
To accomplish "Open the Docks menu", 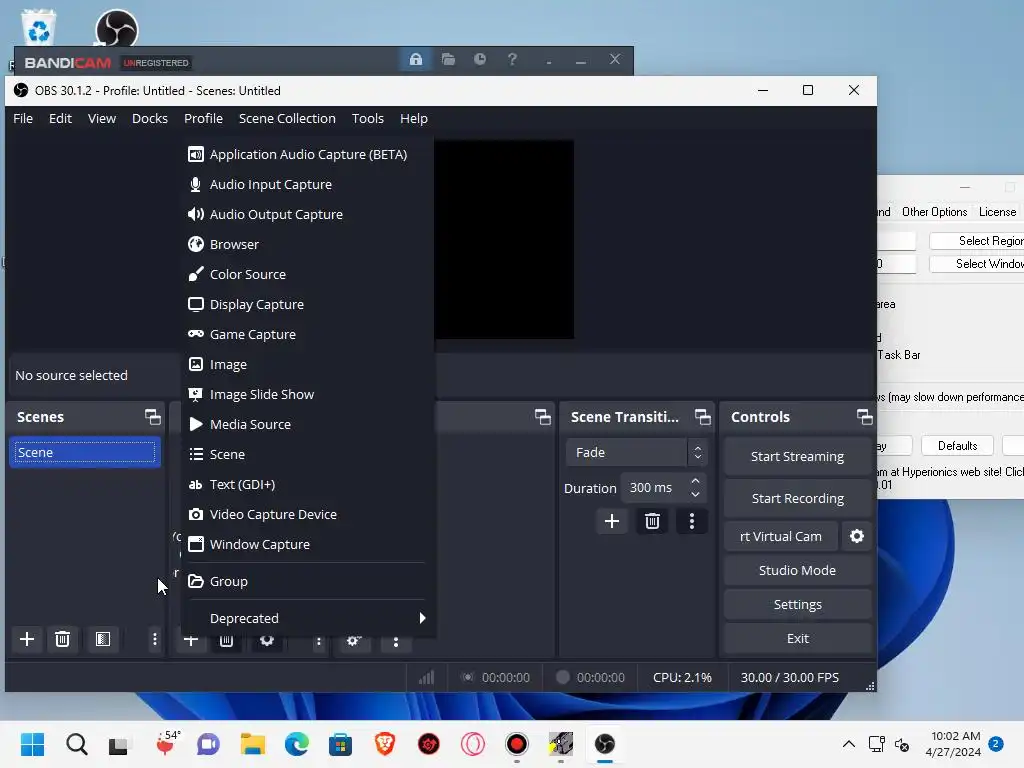I will [150, 118].
